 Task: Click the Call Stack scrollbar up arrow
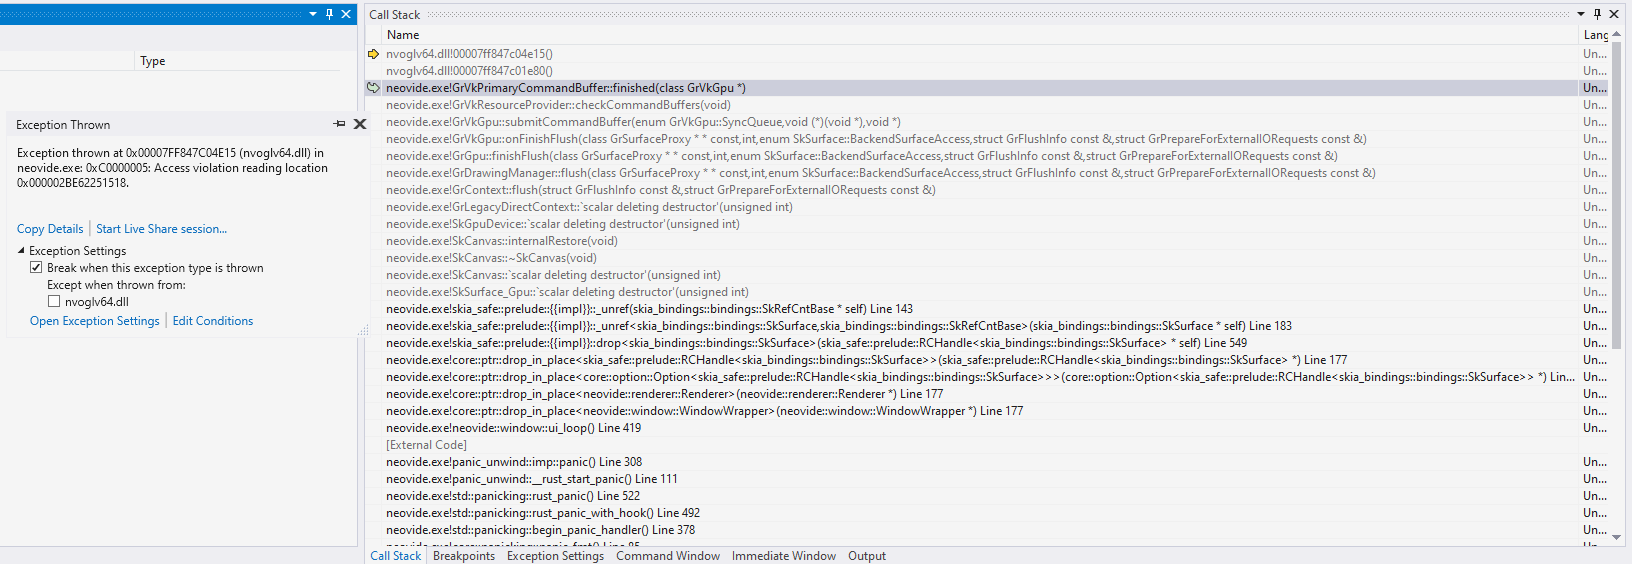1617,35
